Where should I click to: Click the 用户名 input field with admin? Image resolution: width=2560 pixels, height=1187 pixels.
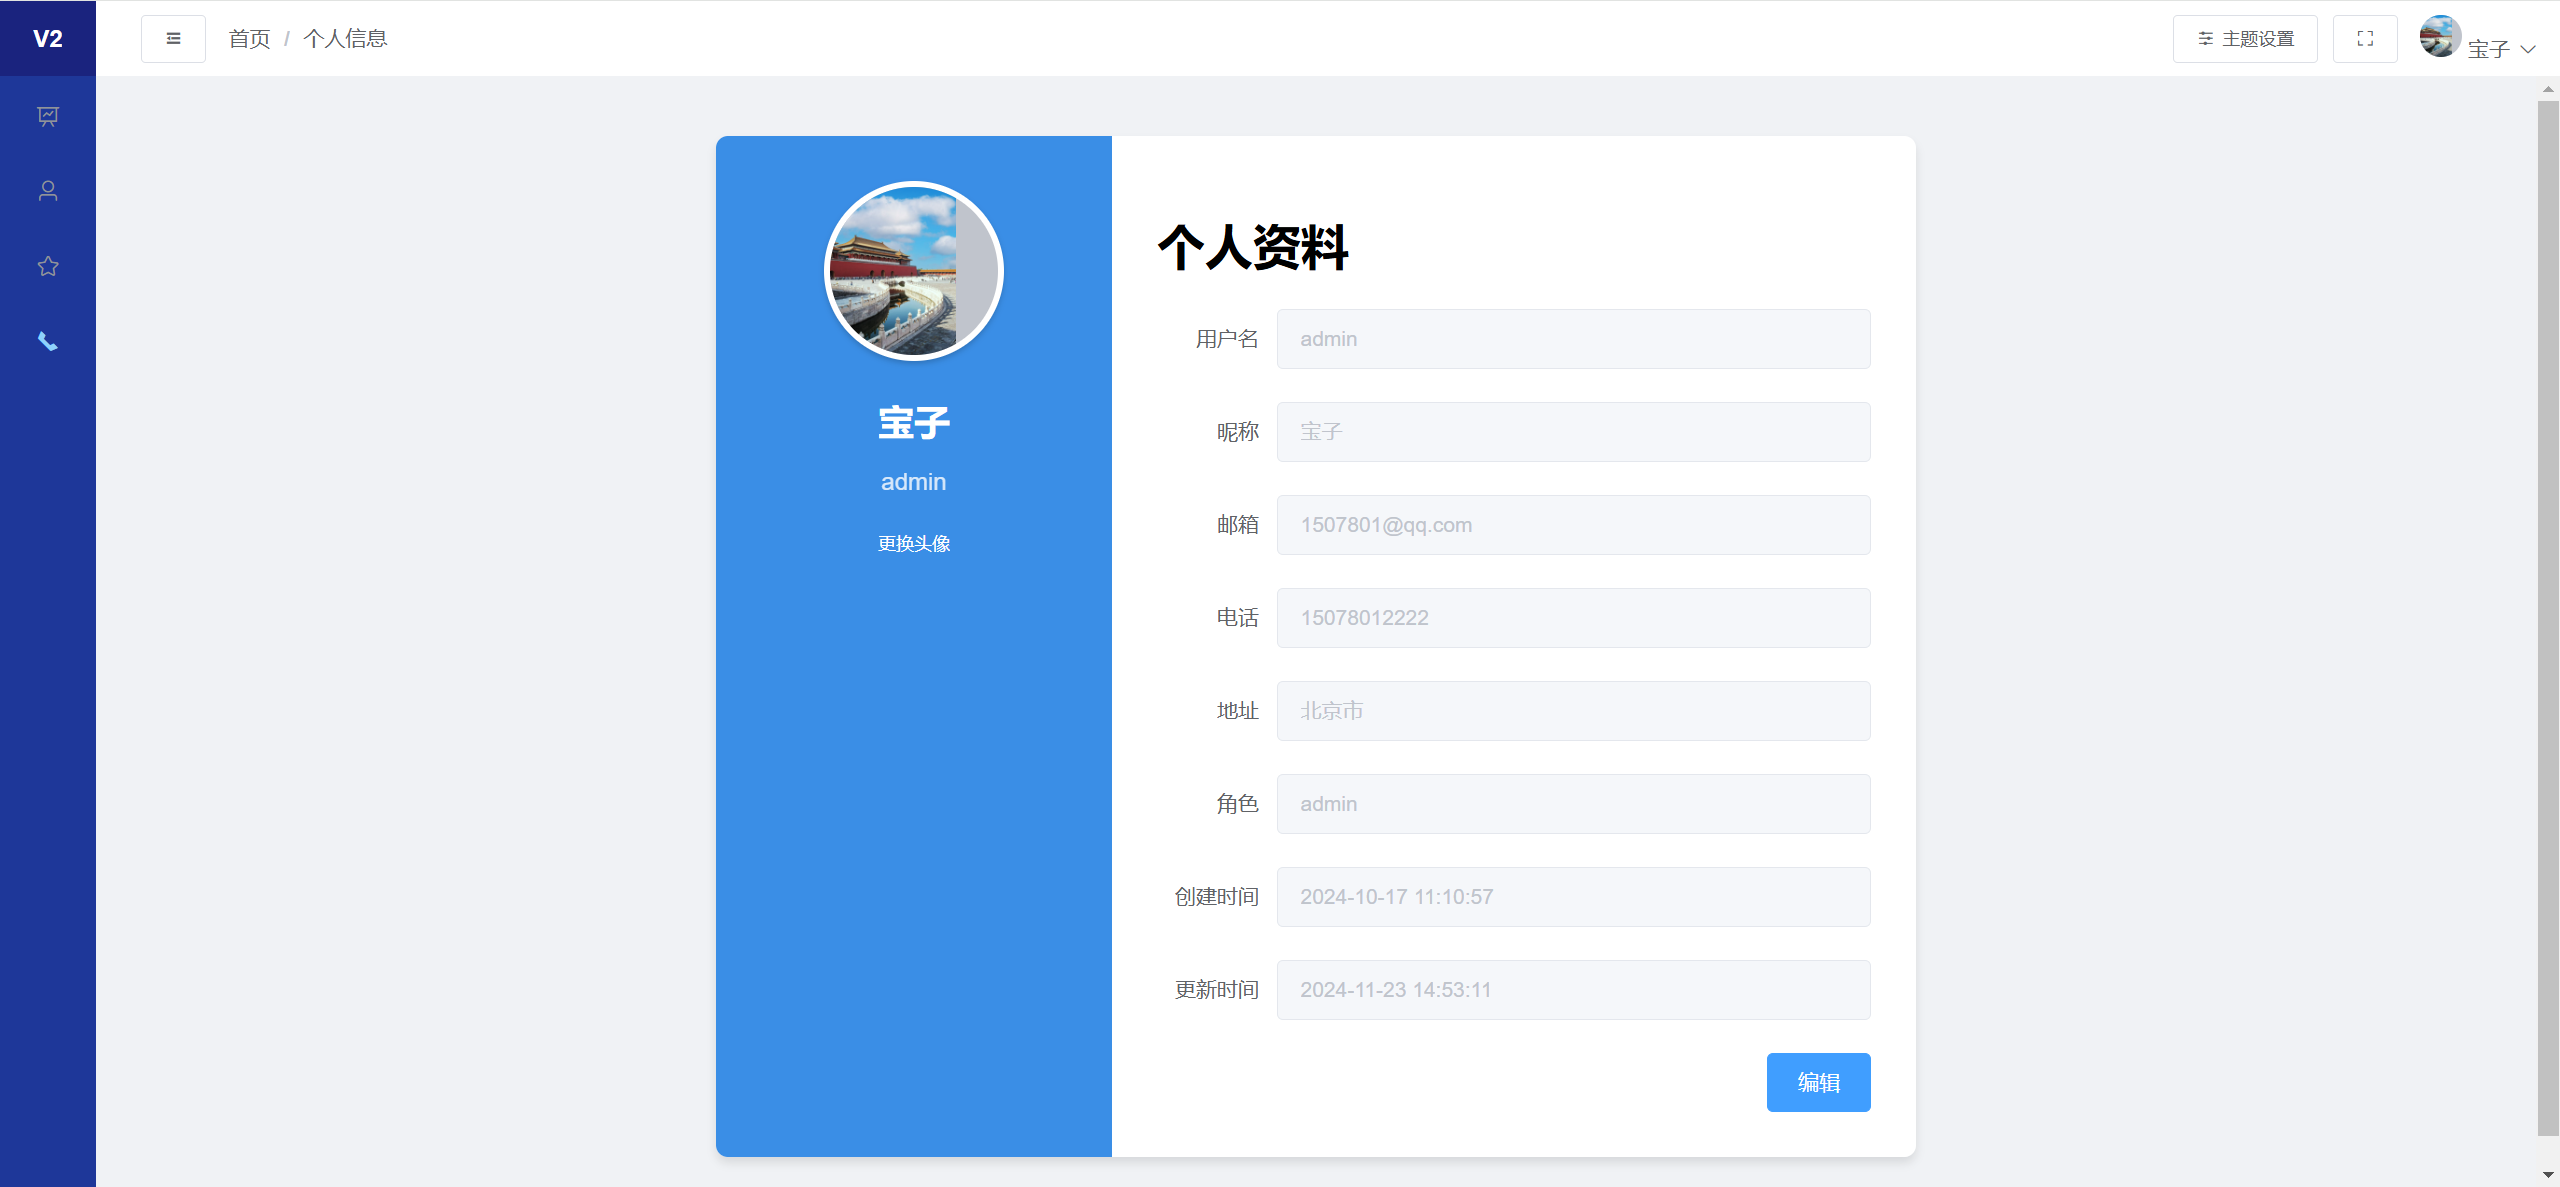click(x=1573, y=339)
